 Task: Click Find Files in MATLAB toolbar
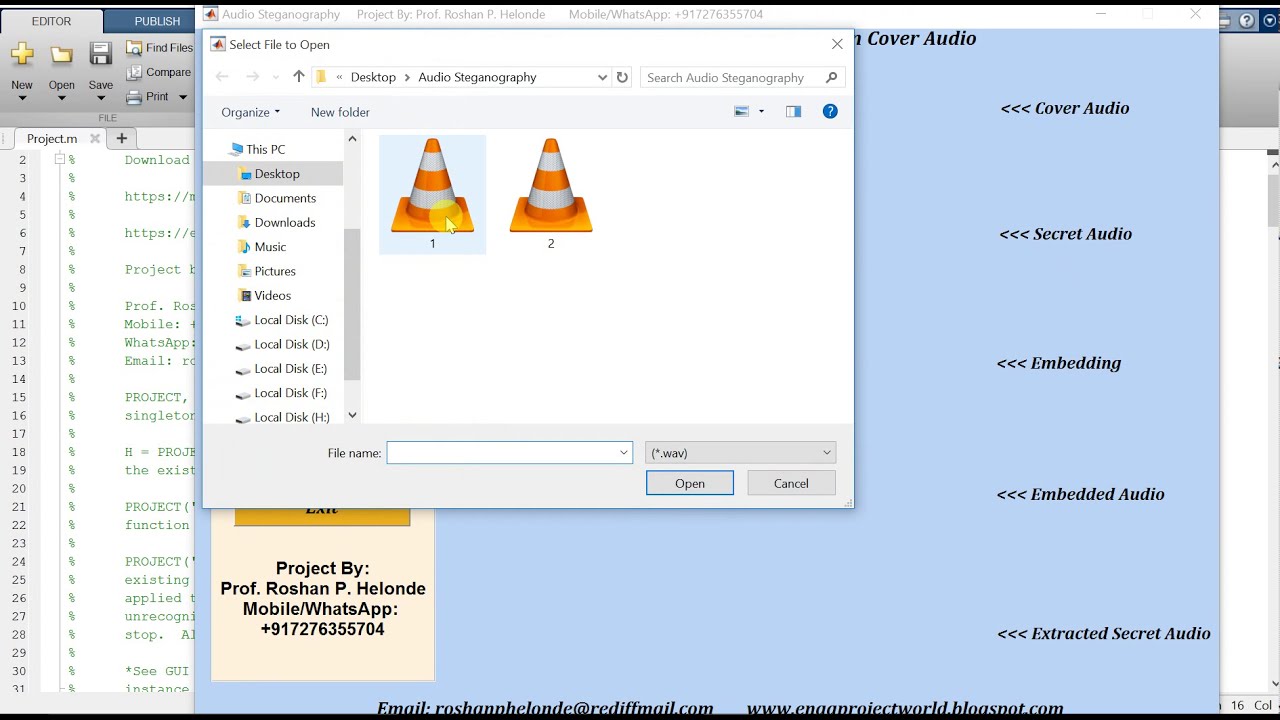click(x=160, y=48)
